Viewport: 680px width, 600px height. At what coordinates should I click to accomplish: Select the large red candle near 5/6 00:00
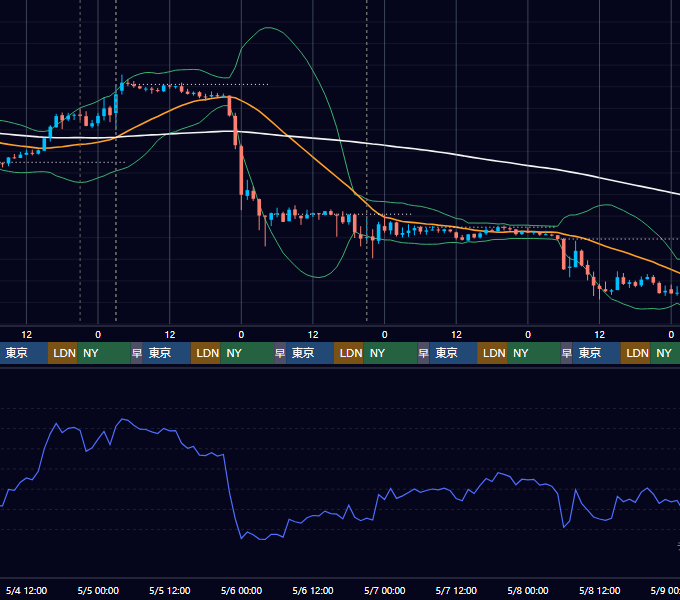pyautogui.click(x=241, y=170)
